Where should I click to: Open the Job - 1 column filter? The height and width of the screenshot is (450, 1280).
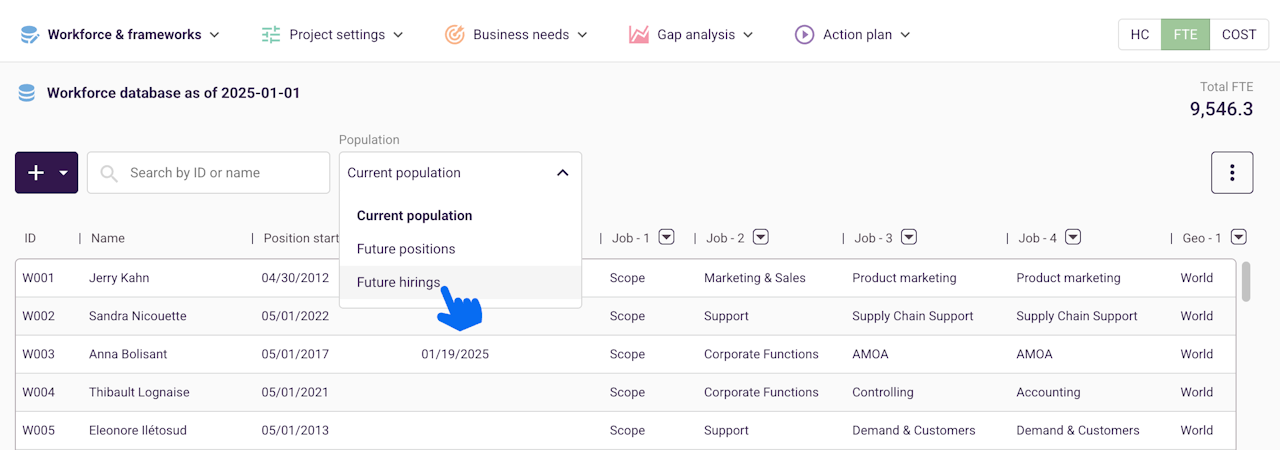[666, 238]
